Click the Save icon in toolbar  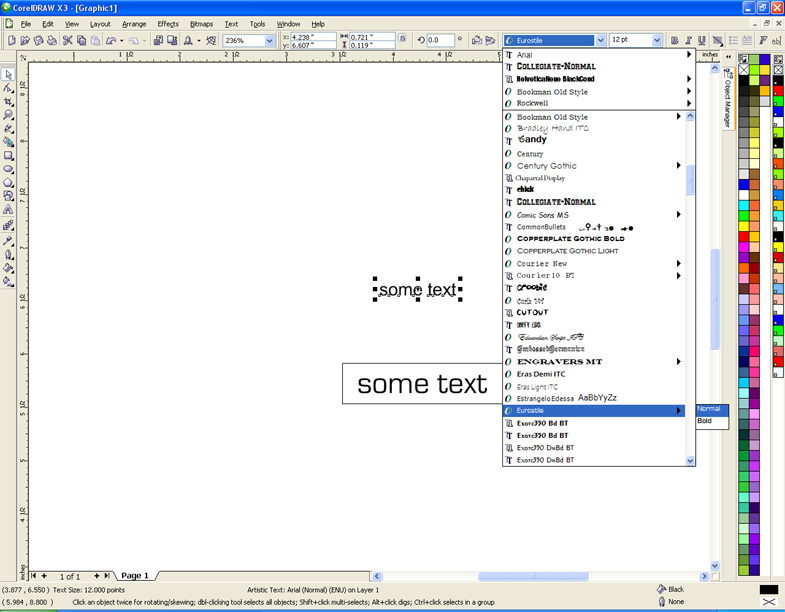coord(39,41)
